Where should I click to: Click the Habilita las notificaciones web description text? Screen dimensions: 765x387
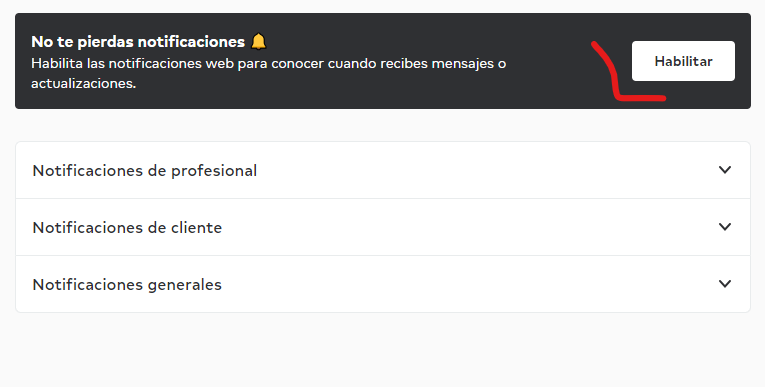(268, 73)
